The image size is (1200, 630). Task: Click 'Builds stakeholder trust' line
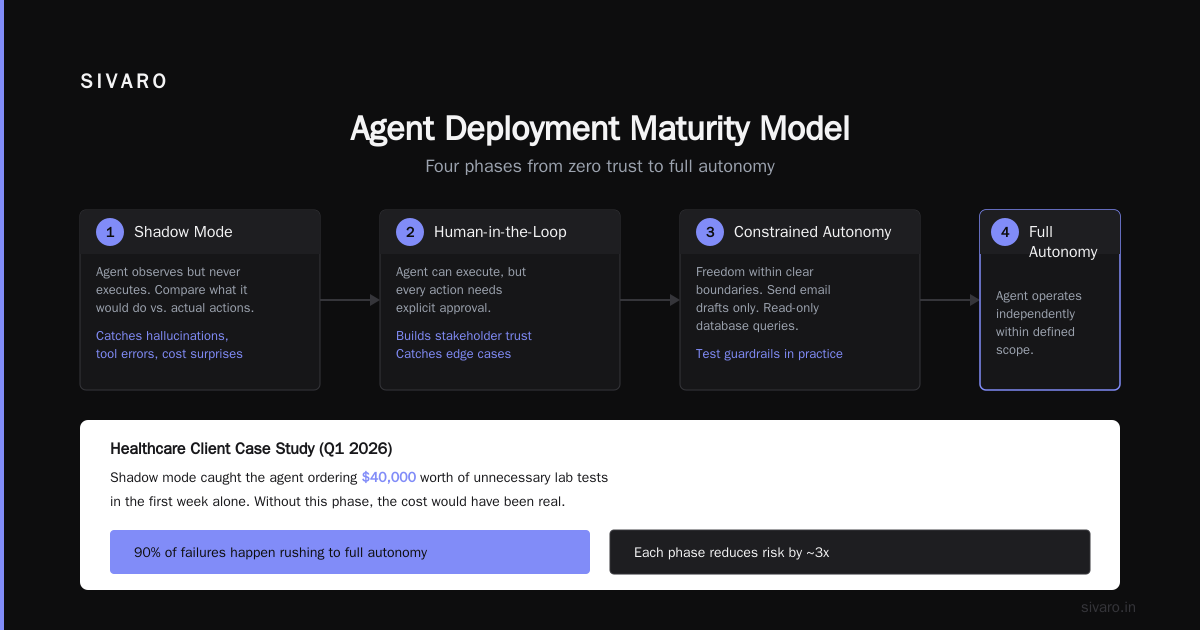pyautogui.click(x=464, y=336)
